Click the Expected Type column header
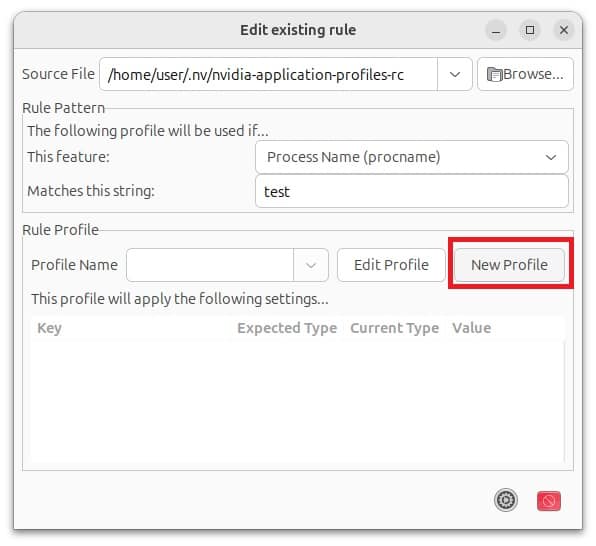 tap(287, 328)
